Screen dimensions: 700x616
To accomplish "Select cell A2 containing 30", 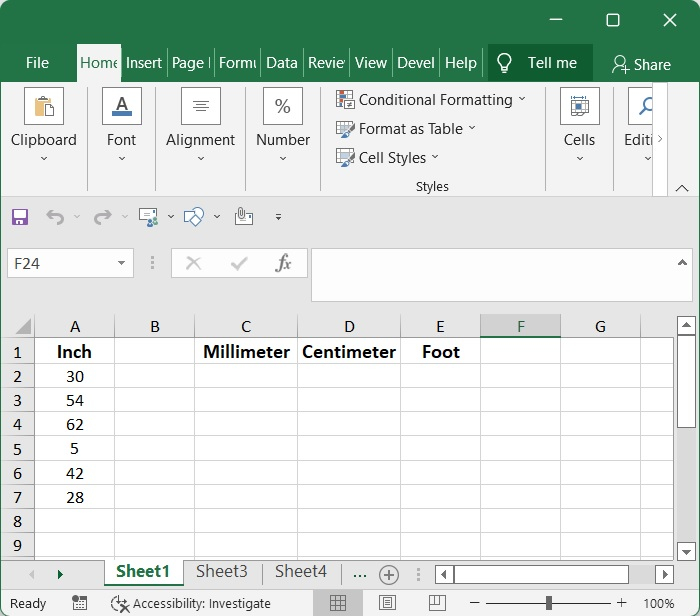I will coord(75,376).
